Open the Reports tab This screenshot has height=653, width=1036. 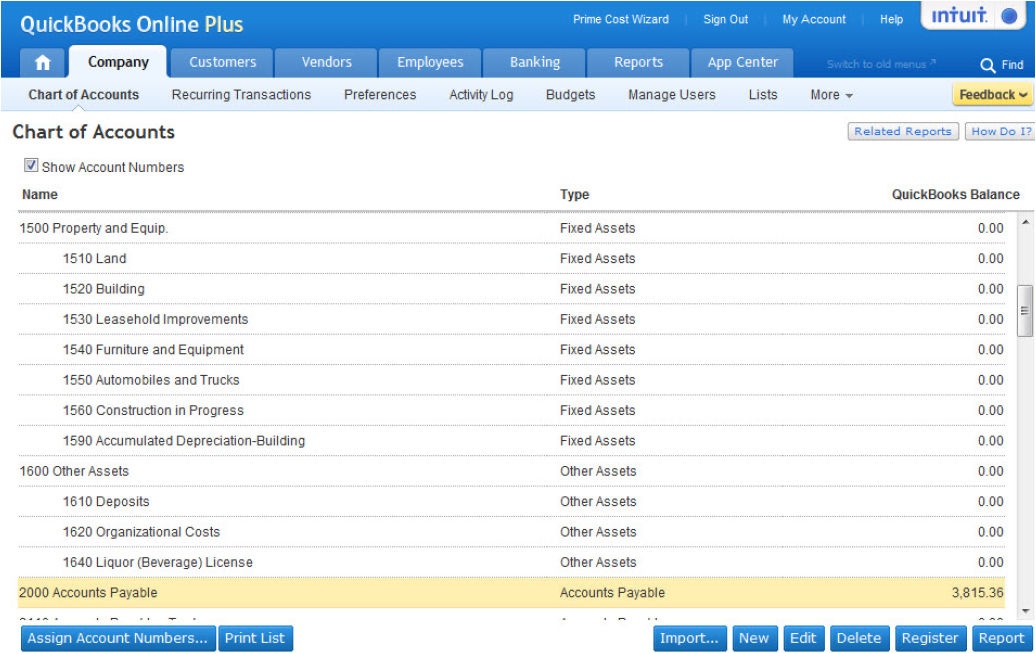pos(638,62)
